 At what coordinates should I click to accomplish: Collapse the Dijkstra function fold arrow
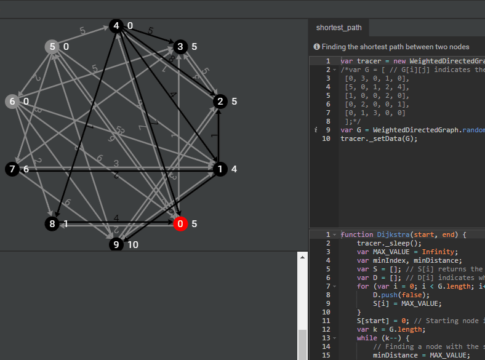(334, 235)
